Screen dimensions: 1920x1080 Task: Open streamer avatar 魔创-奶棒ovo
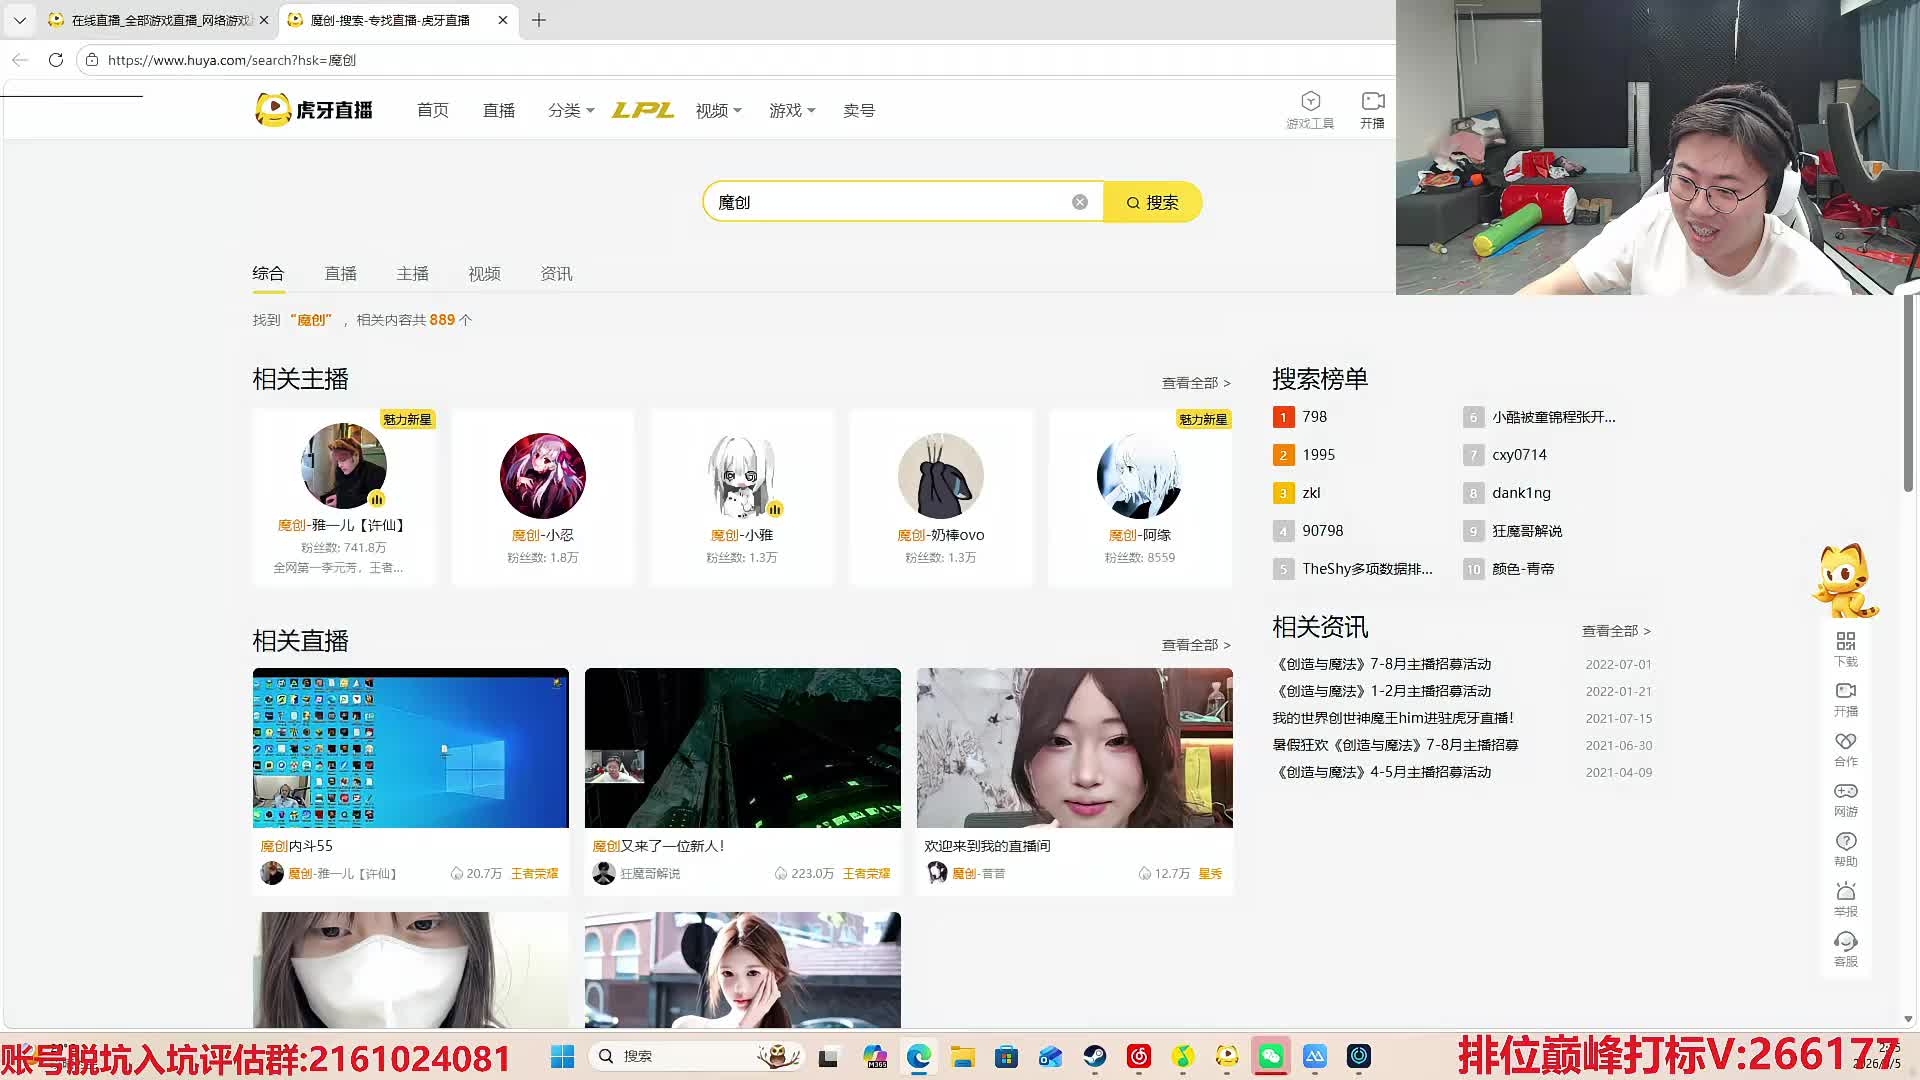coord(941,476)
